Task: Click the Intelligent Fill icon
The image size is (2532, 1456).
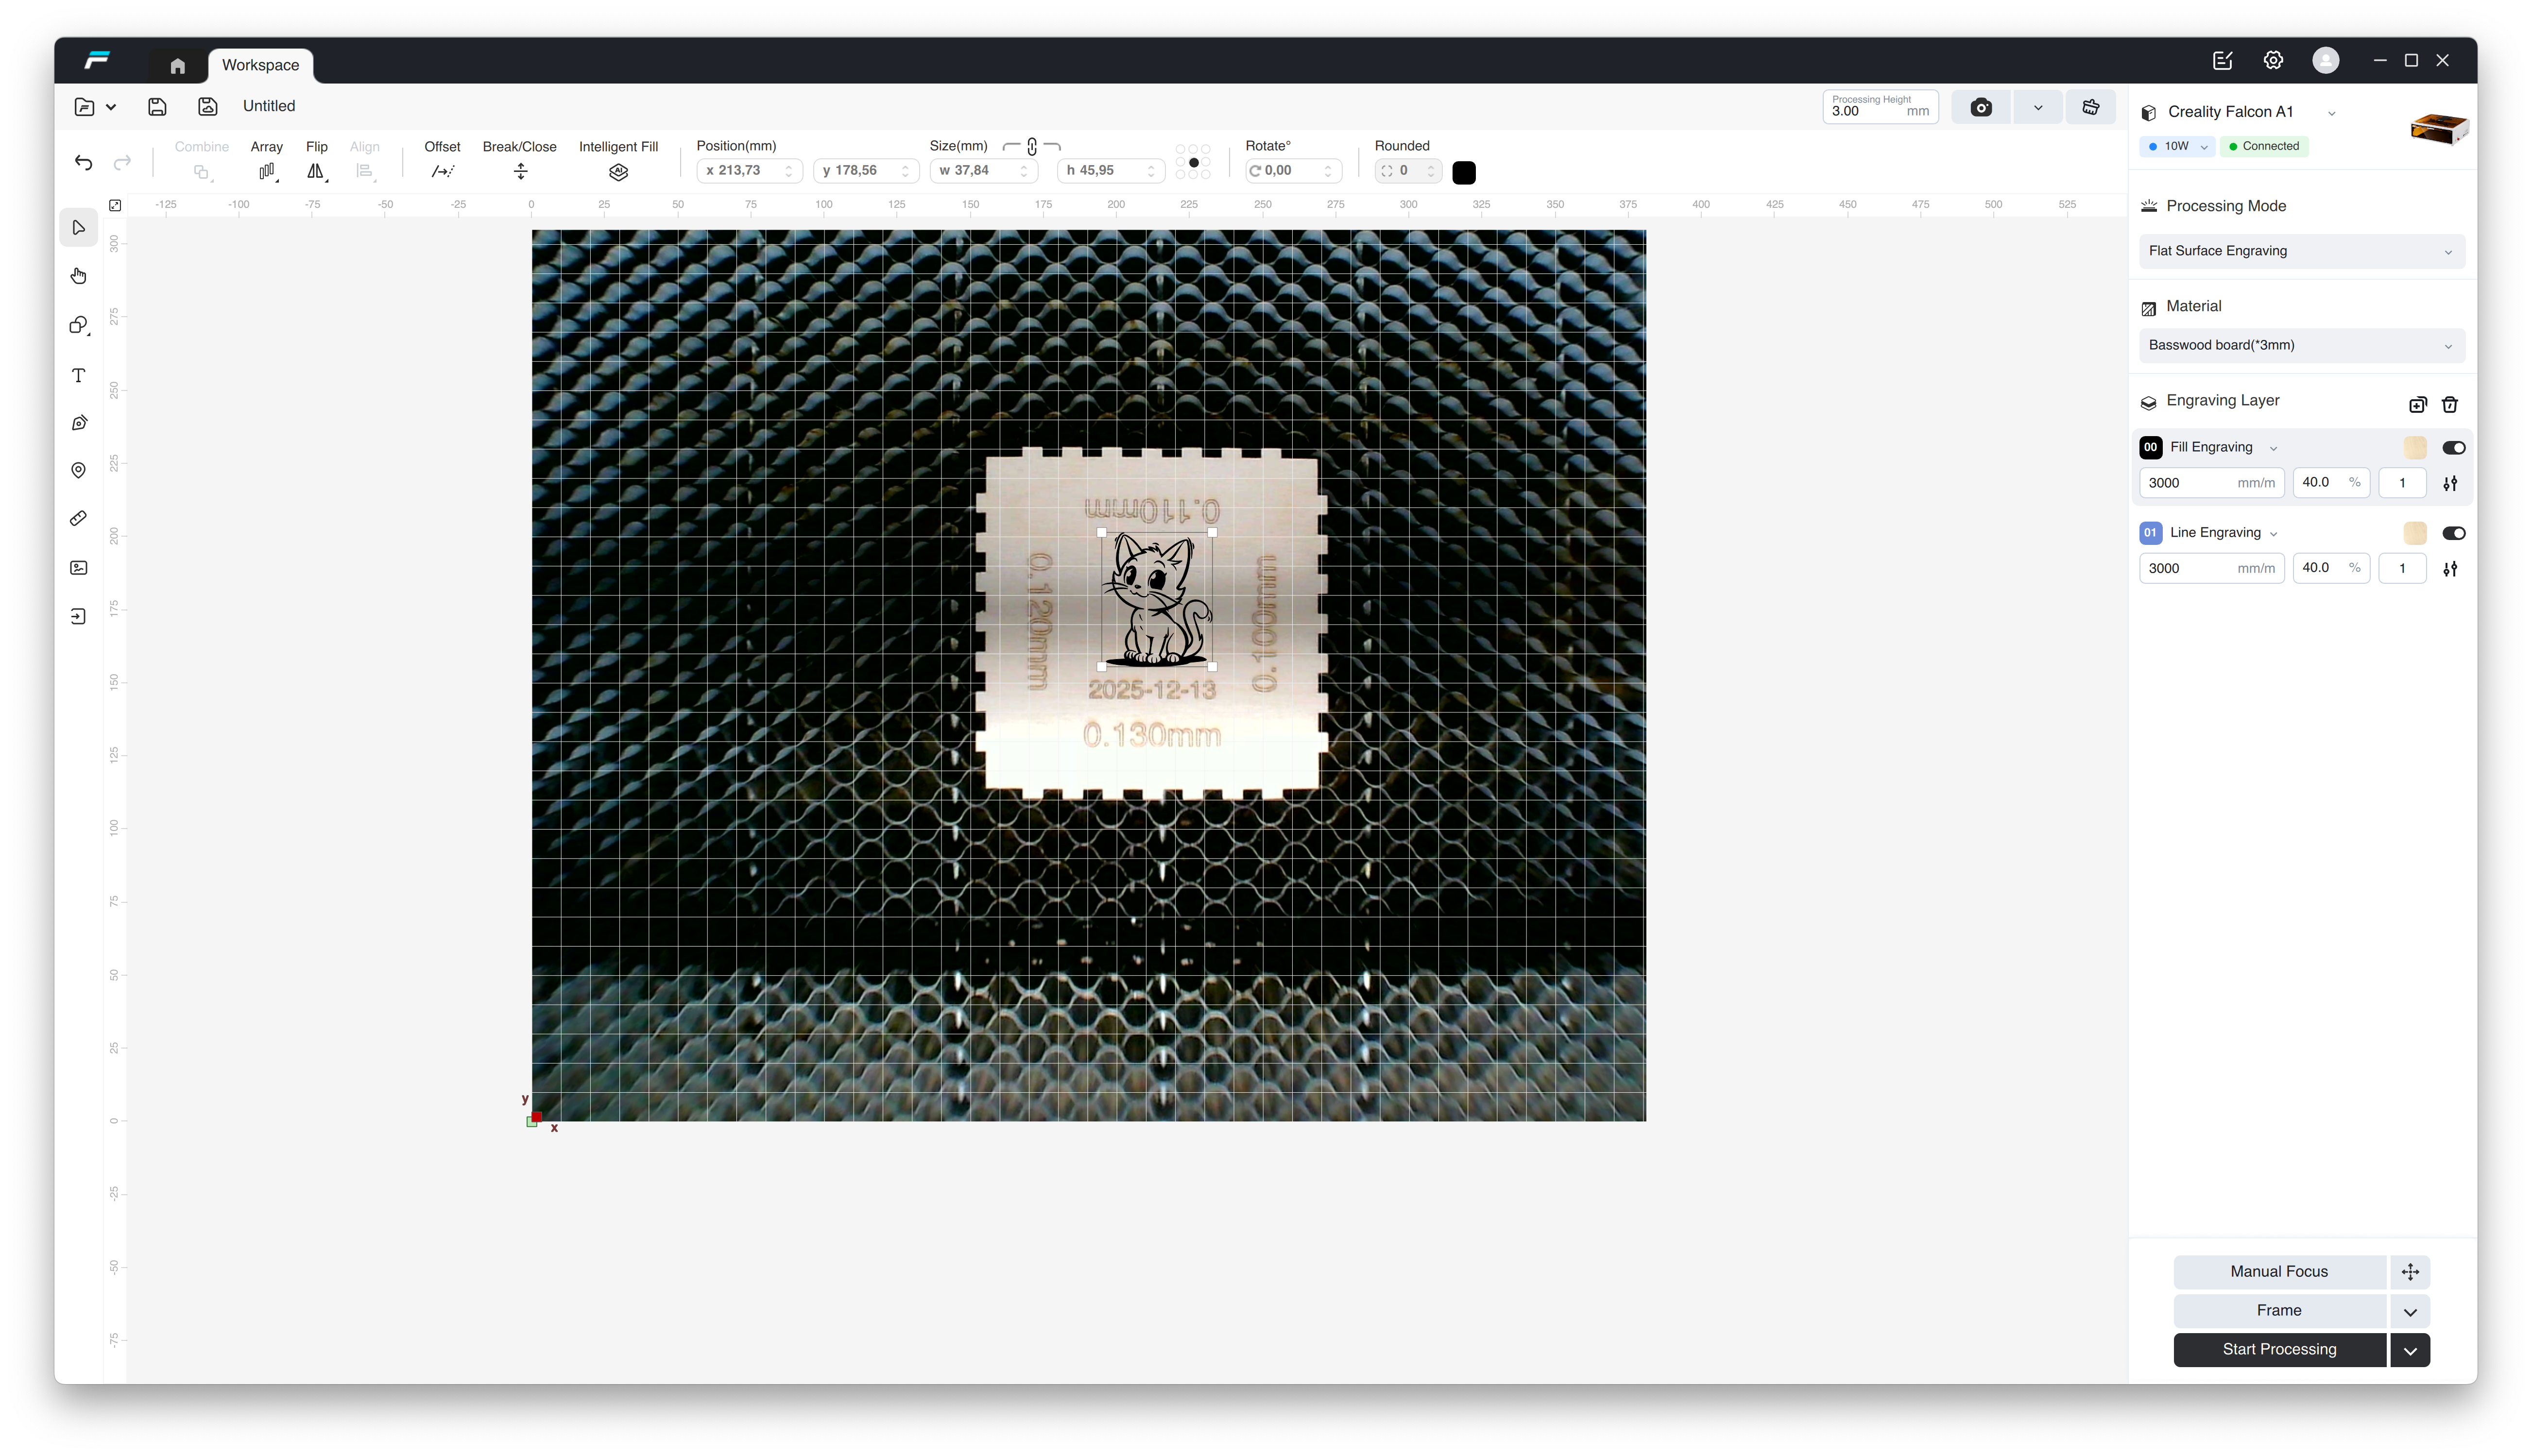Action: pyautogui.click(x=618, y=172)
